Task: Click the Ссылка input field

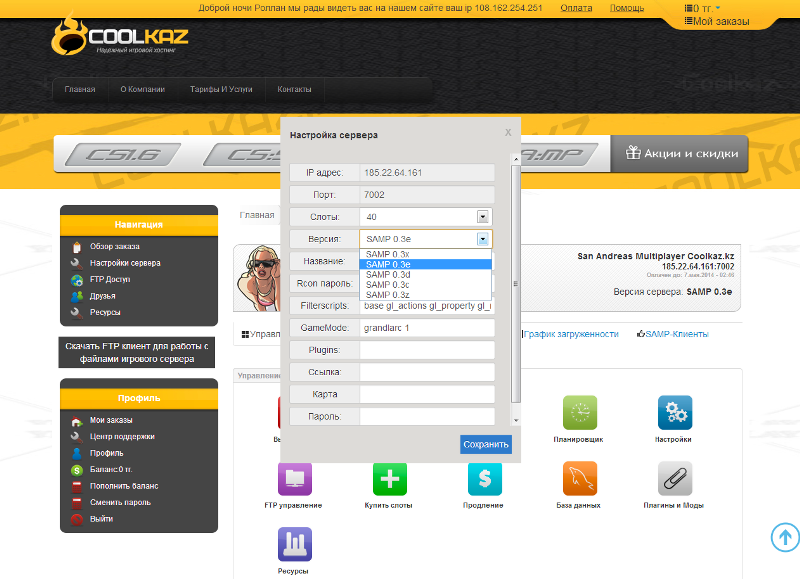Action: click(x=427, y=372)
